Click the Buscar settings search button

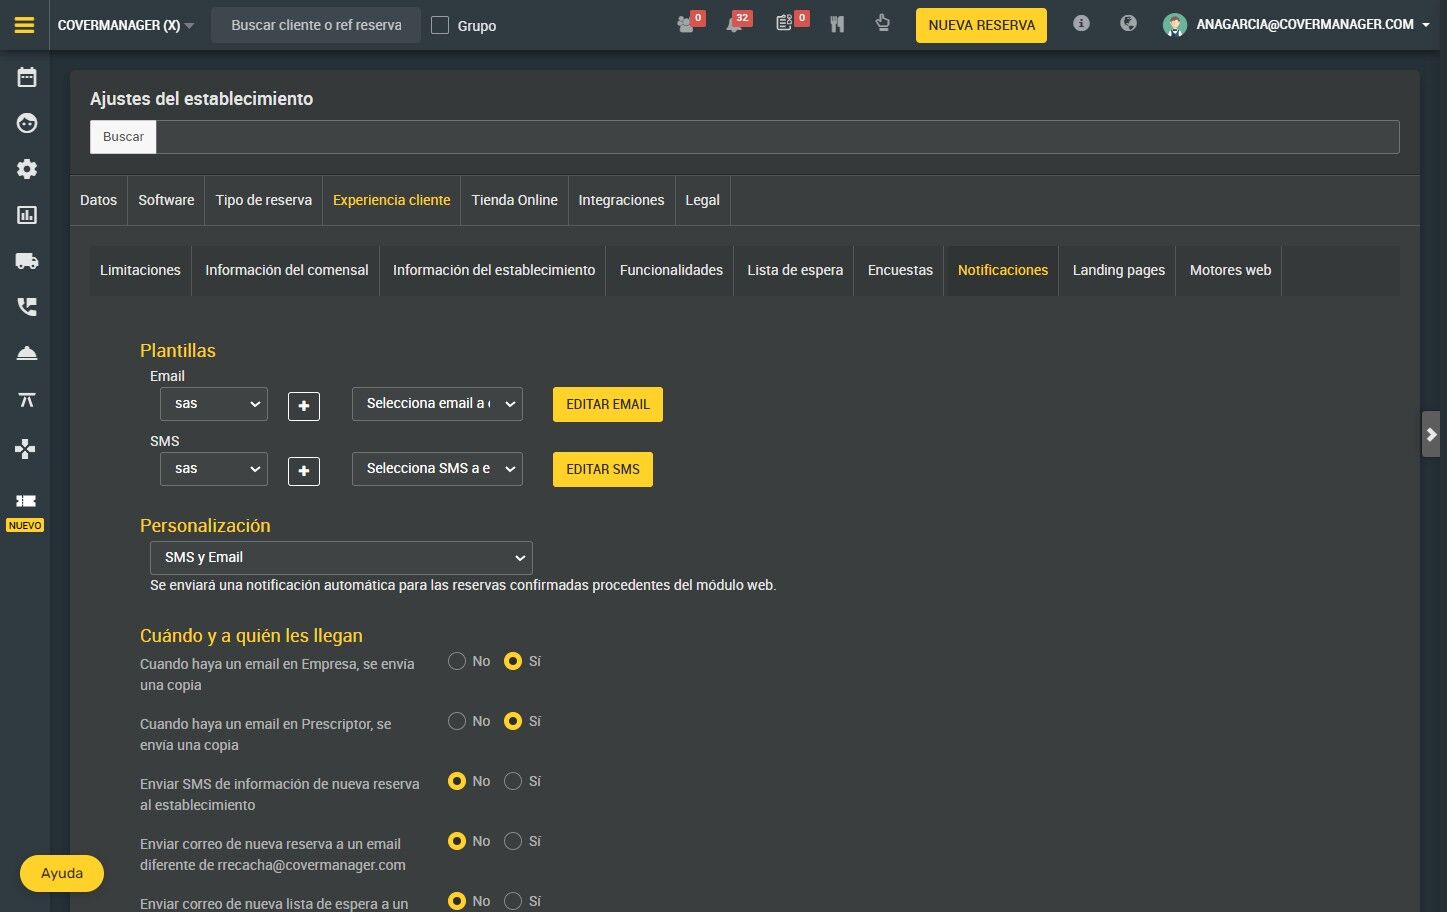pyautogui.click(x=123, y=137)
